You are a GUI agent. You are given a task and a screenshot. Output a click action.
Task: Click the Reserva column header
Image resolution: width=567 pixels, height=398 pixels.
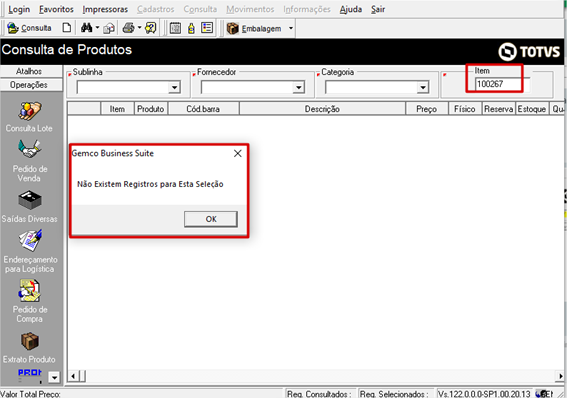click(498, 109)
